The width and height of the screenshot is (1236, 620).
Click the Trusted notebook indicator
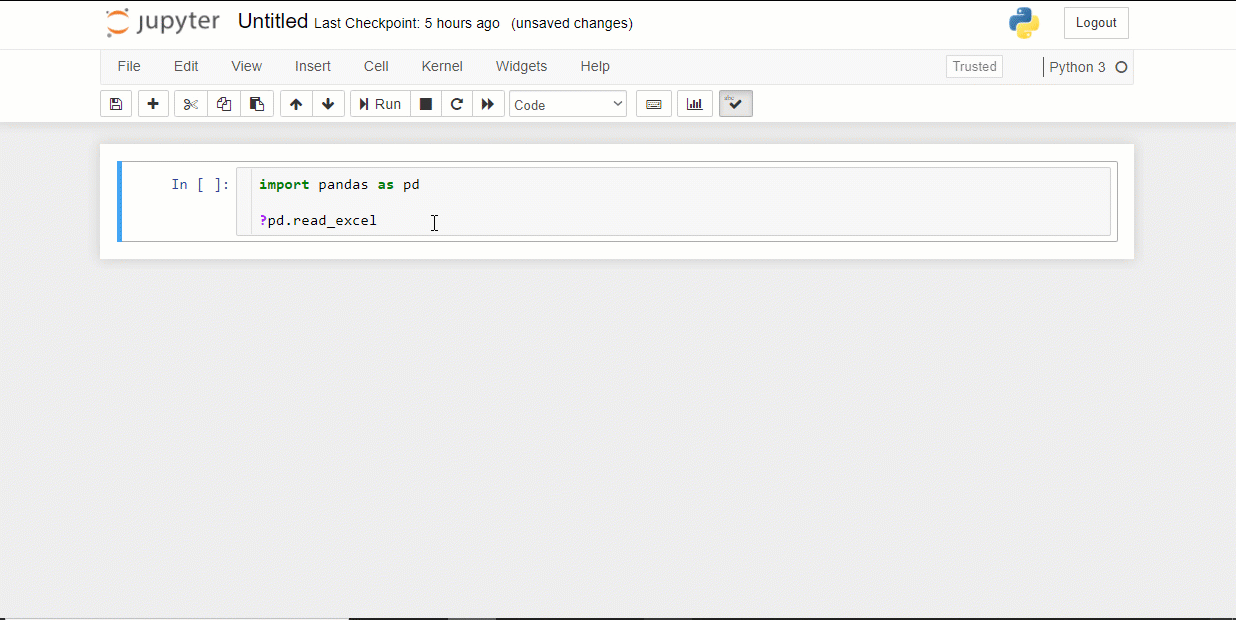(974, 66)
